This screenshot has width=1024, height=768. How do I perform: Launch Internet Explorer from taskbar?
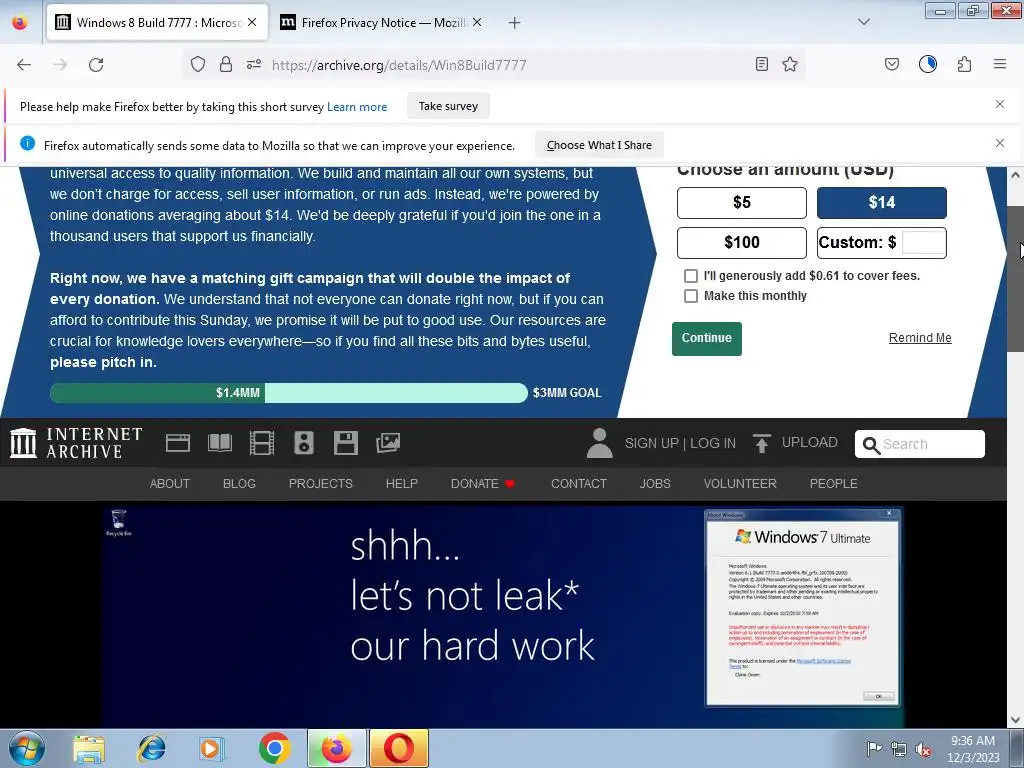[x=151, y=748]
